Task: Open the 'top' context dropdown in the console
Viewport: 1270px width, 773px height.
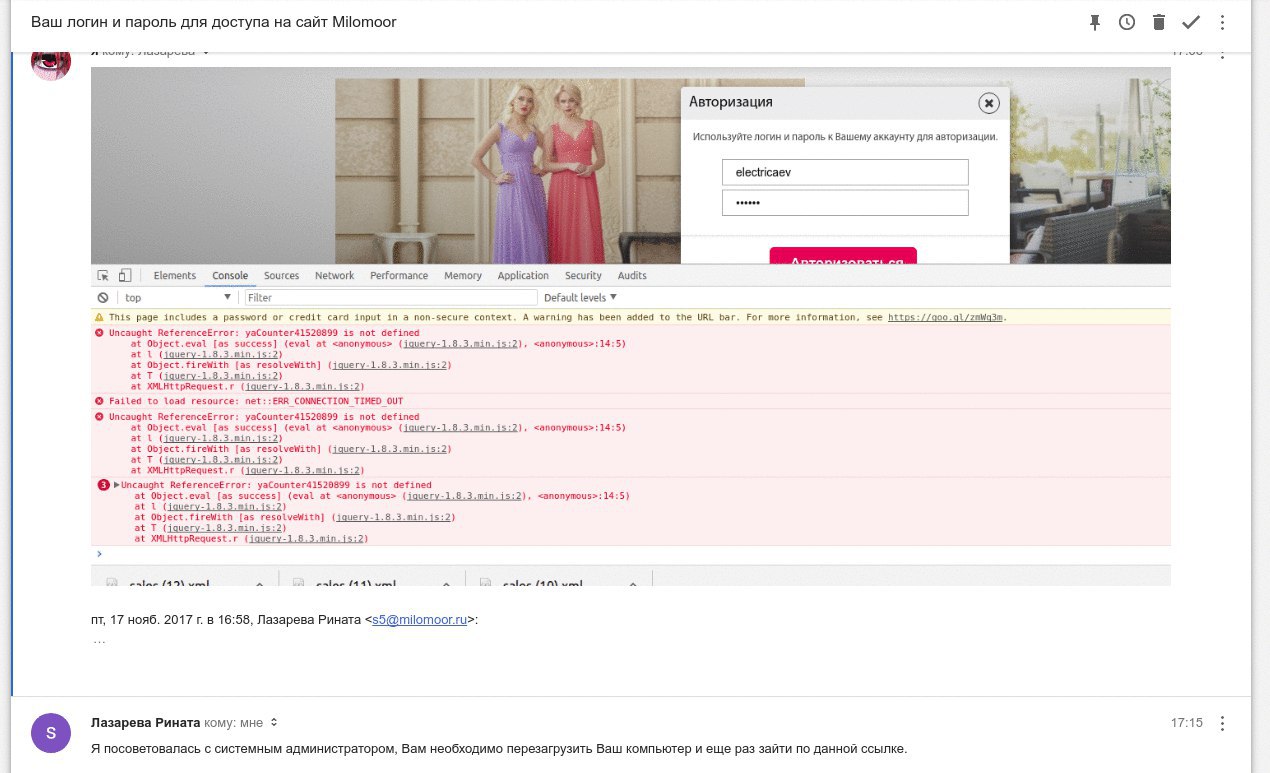Action: (x=177, y=298)
